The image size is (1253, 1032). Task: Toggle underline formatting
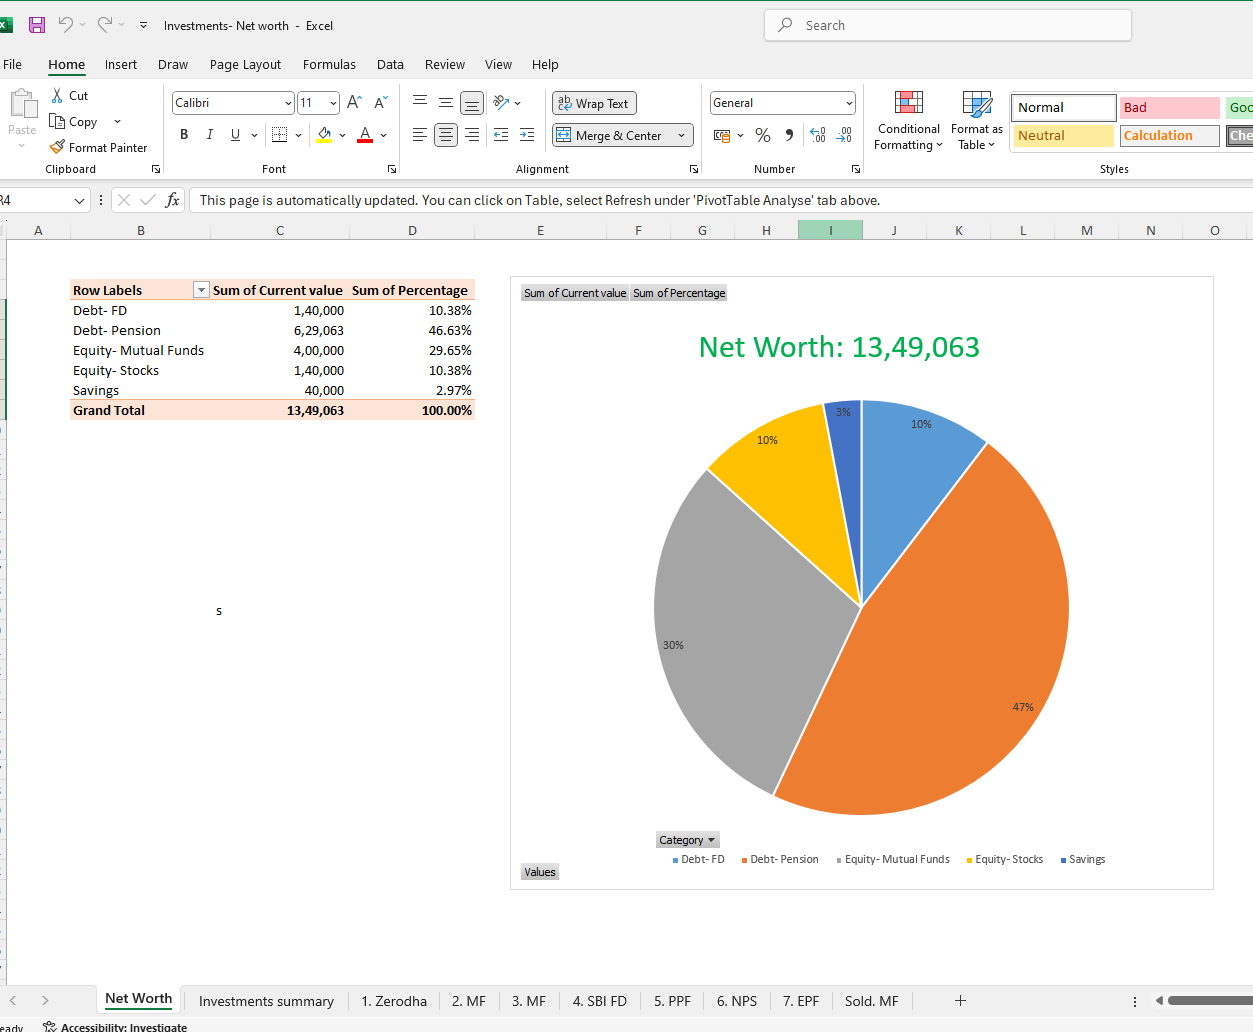pos(235,135)
